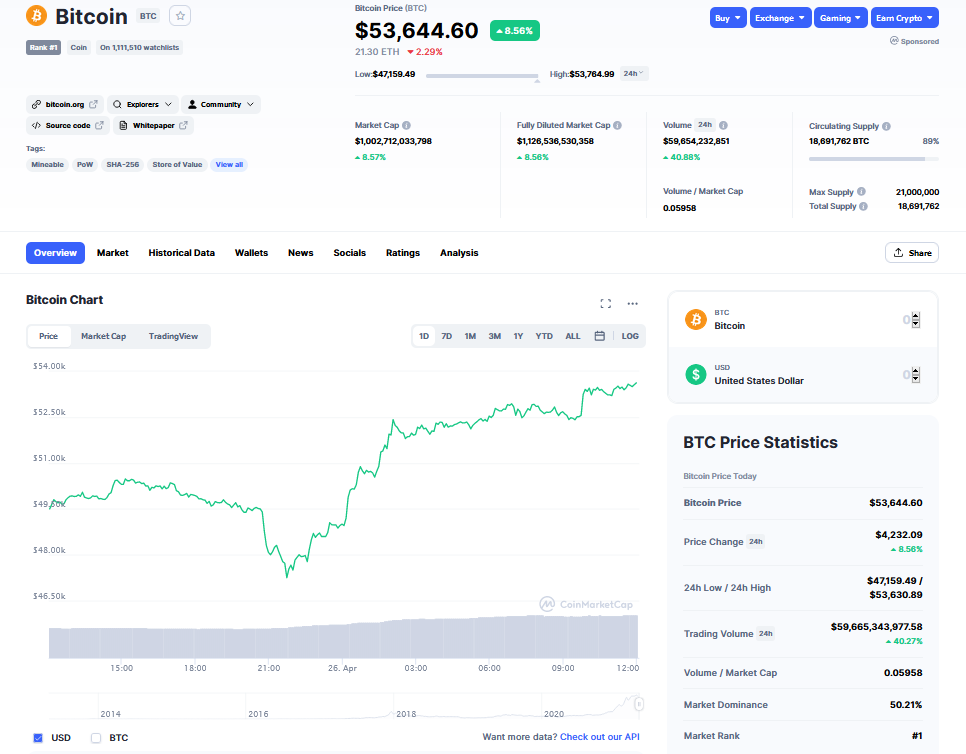This screenshot has width=966, height=754.
Task: Click the Share upload icon
Action: click(x=898, y=253)
